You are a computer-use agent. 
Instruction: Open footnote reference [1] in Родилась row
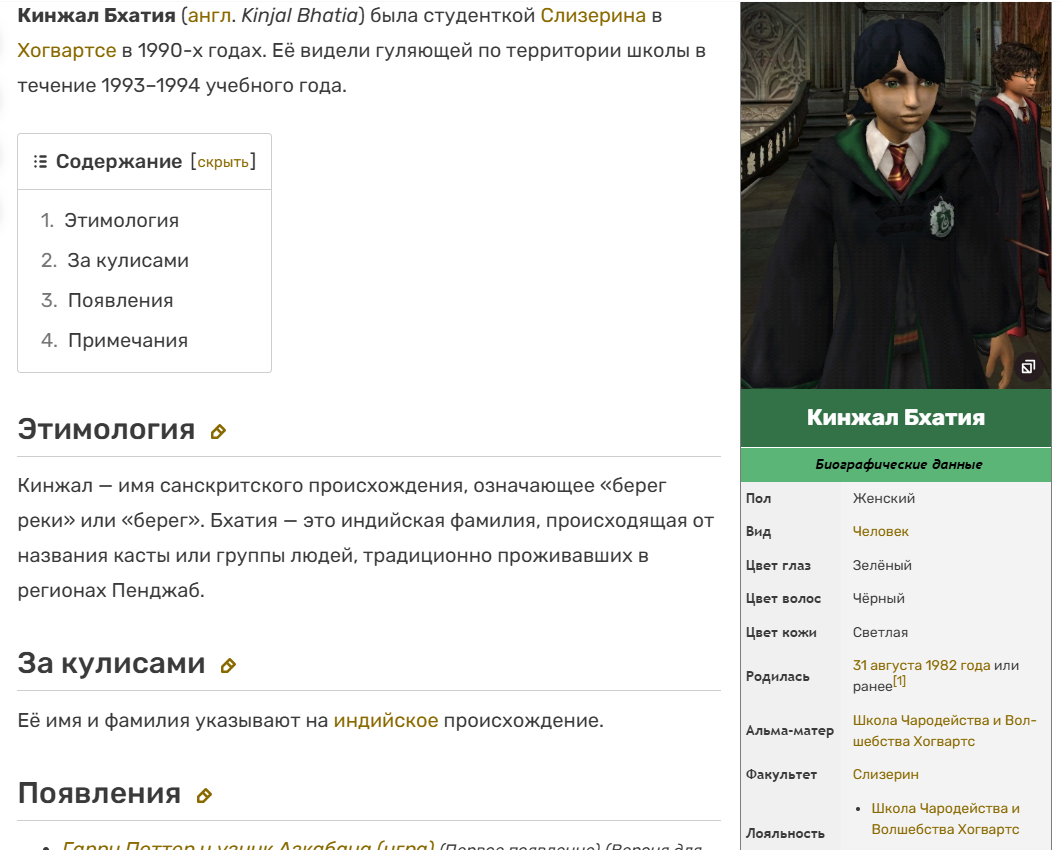pyautogui.click(x=899, y=681)
